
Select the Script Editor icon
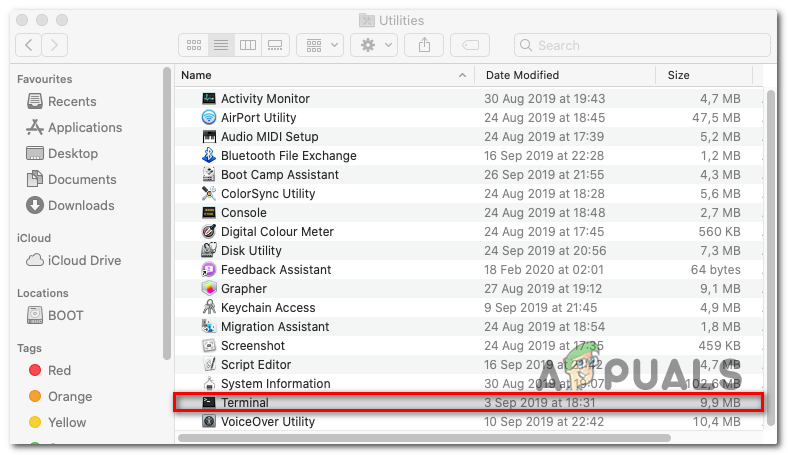[x=209, y=365]
